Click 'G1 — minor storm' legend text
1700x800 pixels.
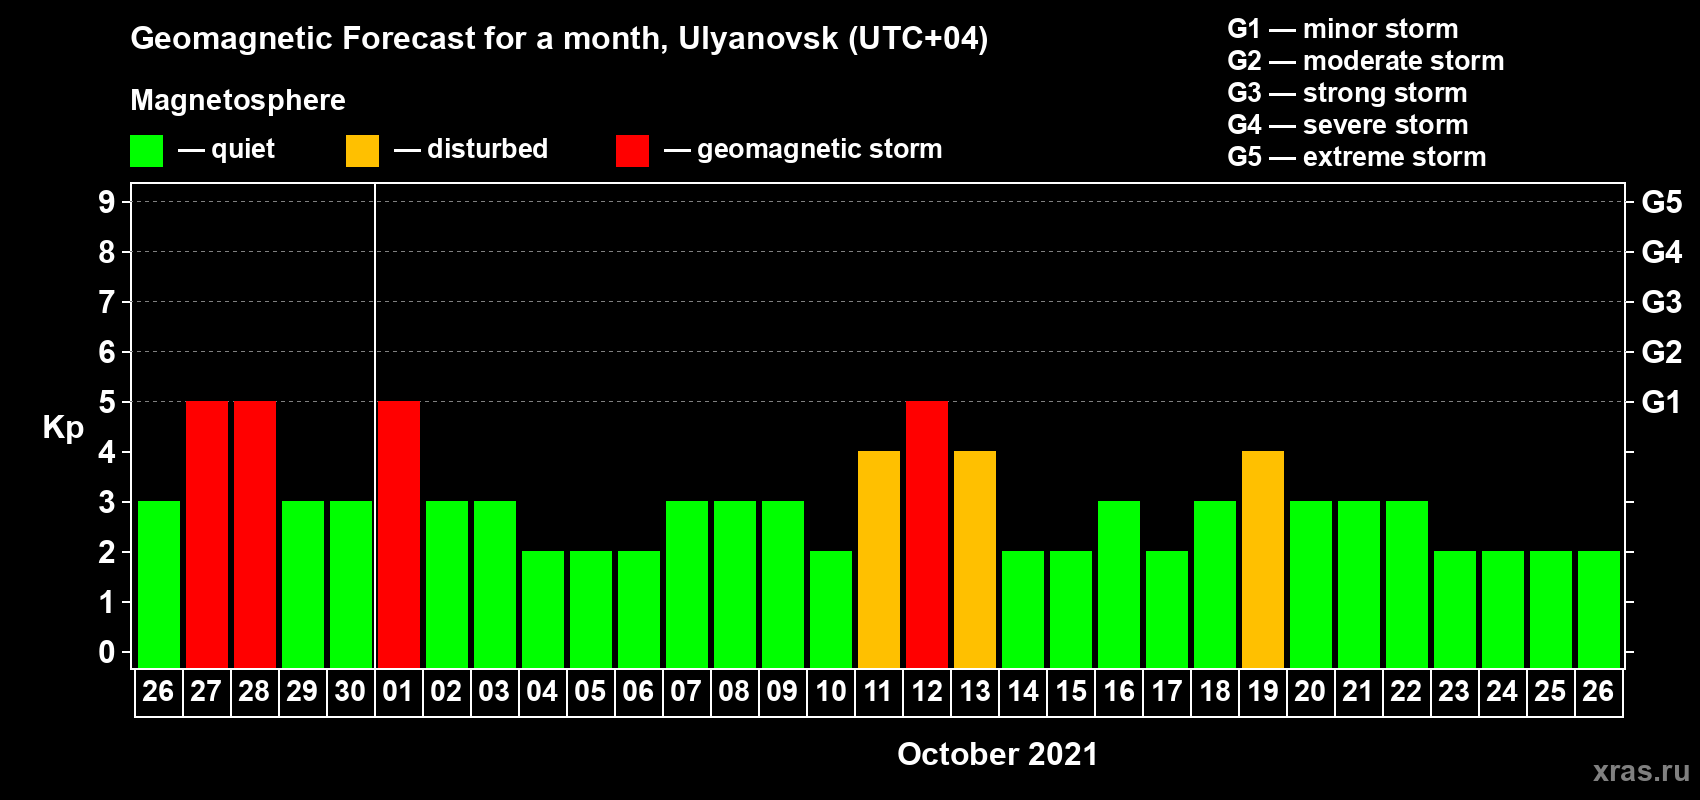1343,29
